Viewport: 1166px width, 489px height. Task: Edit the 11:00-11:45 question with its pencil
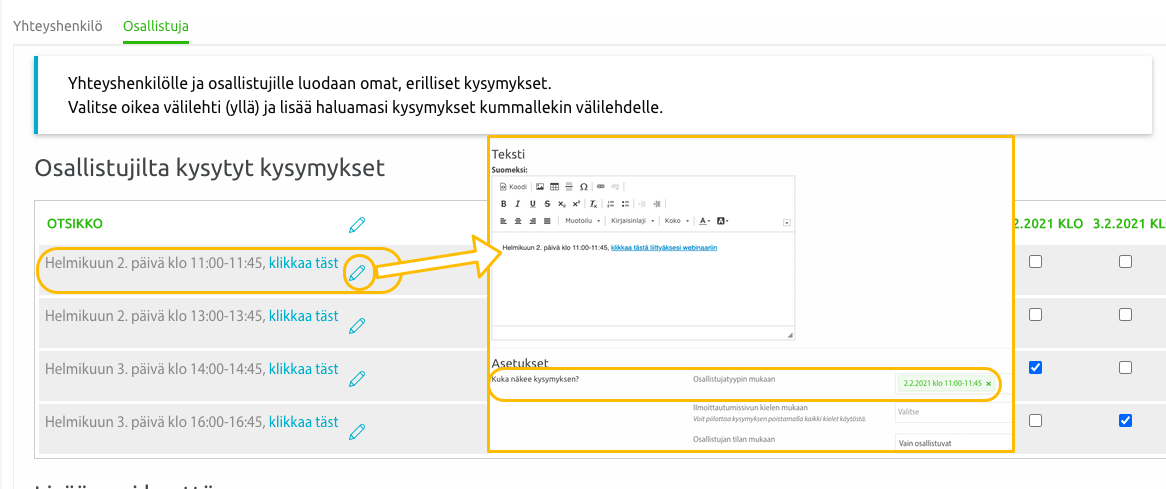pyautogui.click(x=358, y=273)
